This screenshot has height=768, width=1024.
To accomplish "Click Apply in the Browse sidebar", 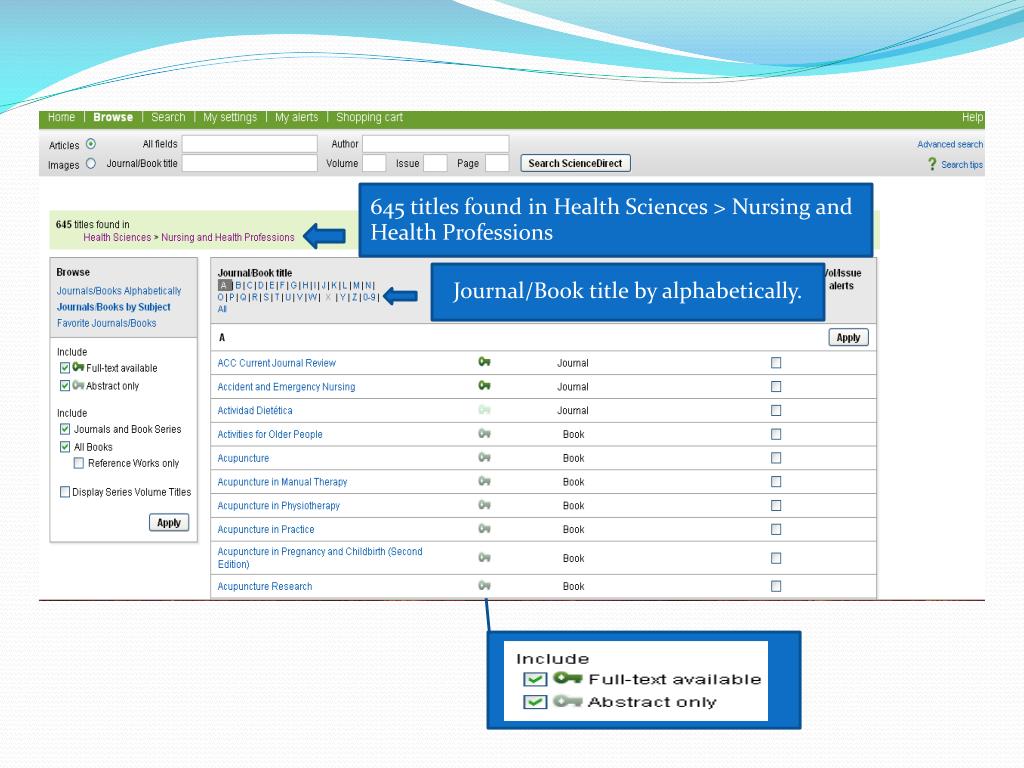I will tap(168, 522).
